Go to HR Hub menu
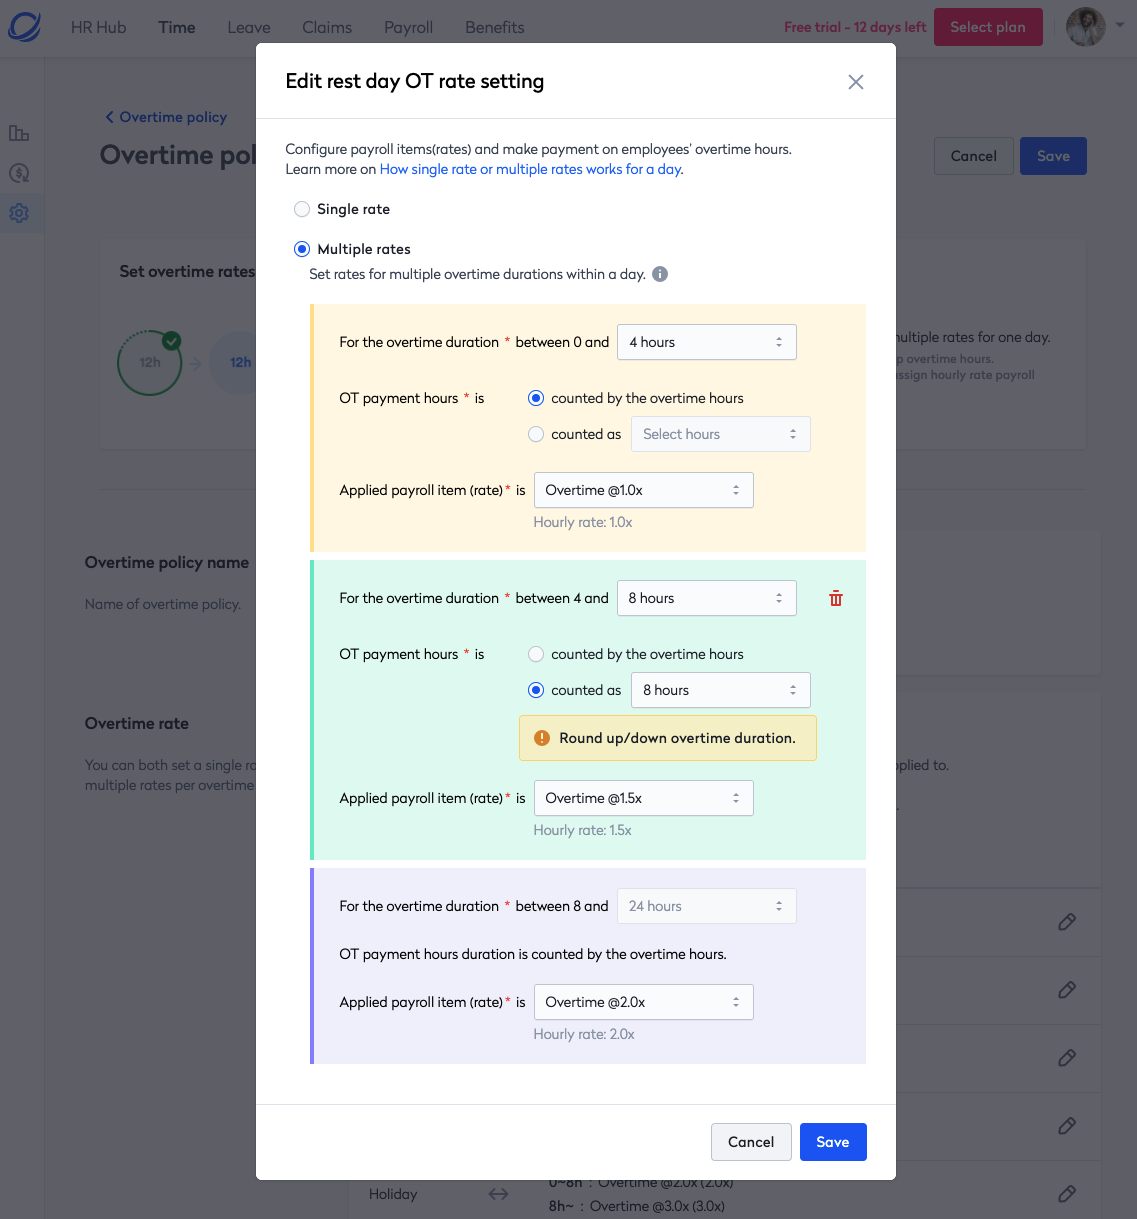The height and width of the screenshot is (1219, 1137). tap(99, 27)
